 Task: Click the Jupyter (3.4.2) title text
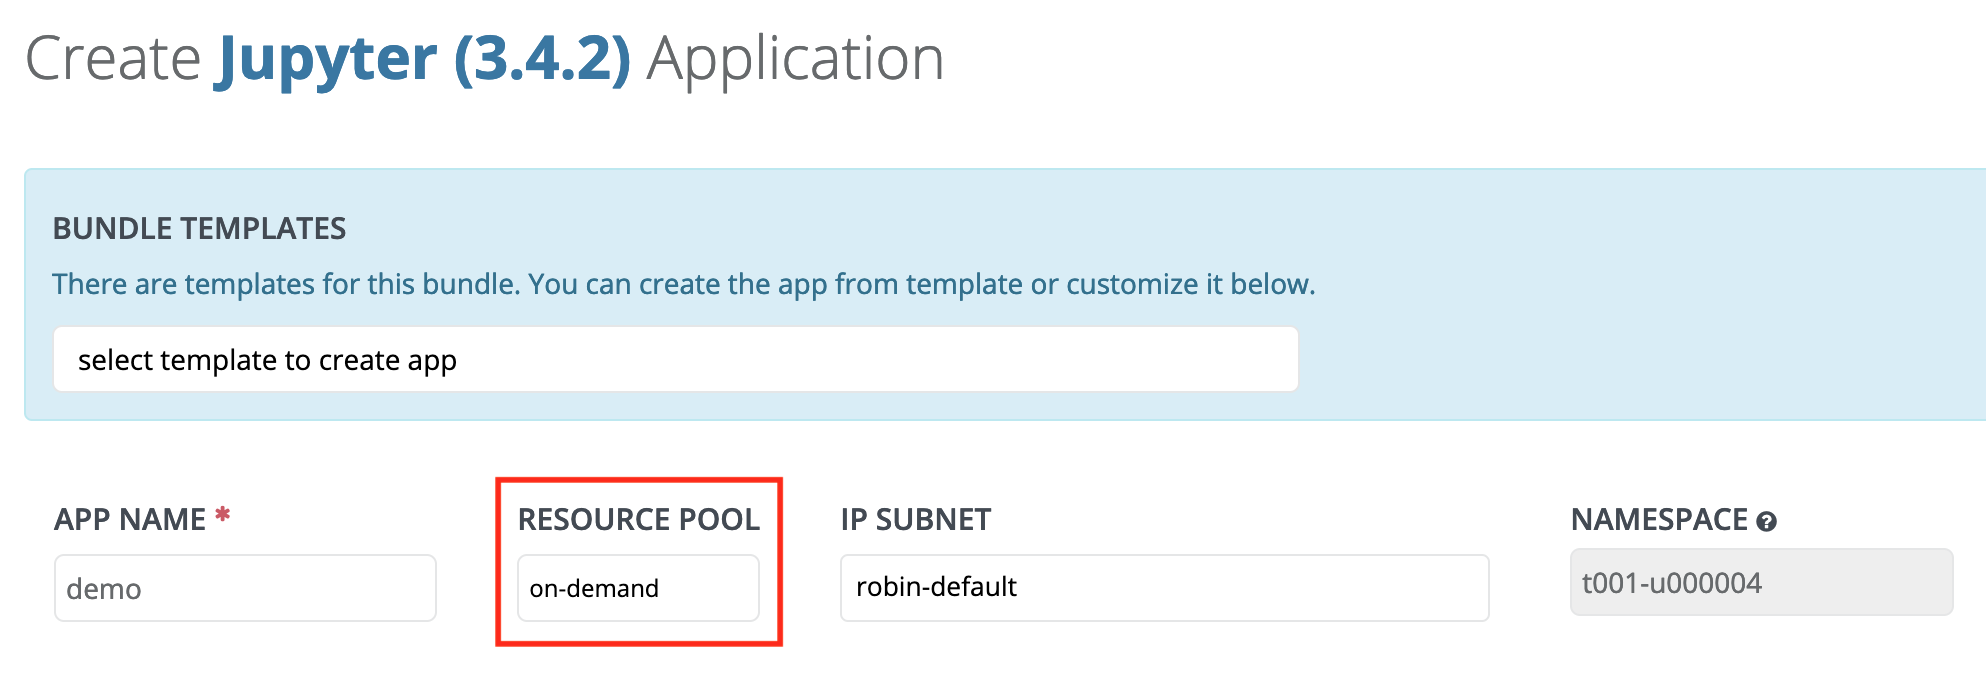tap(424, 58)
